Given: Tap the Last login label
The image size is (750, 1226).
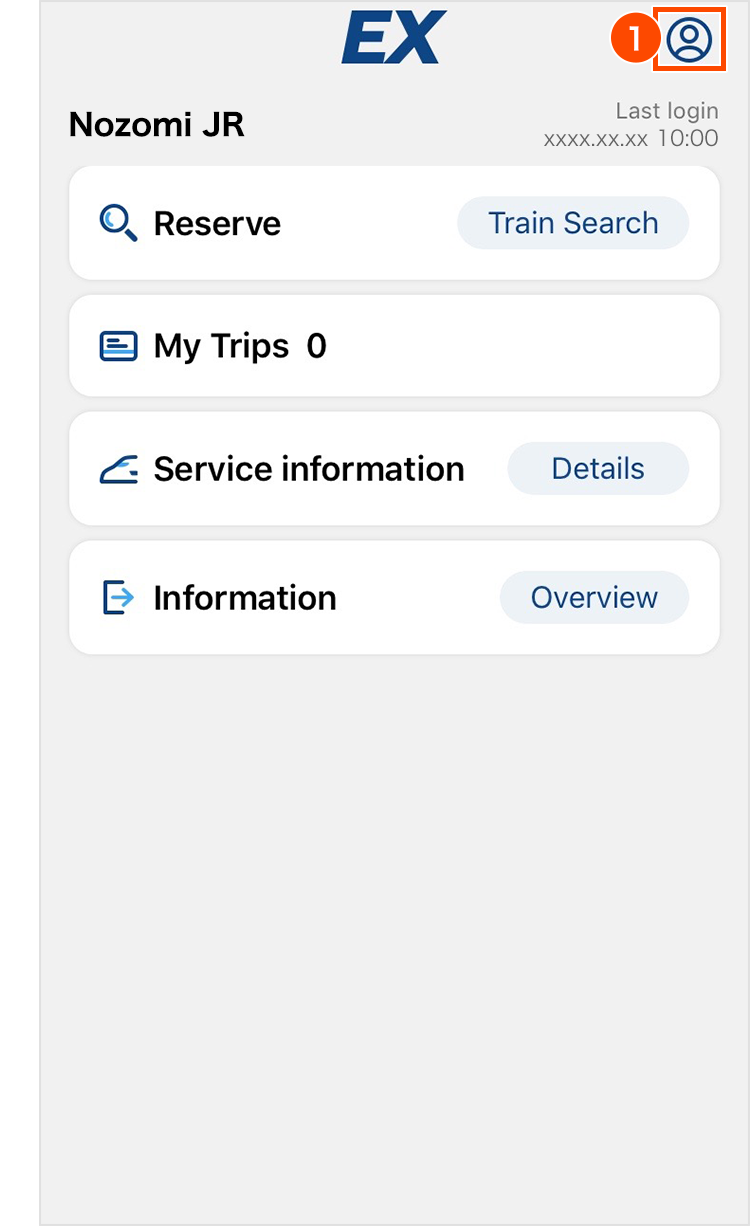Looking at the screenshot, I should click(x=666, y=111).
